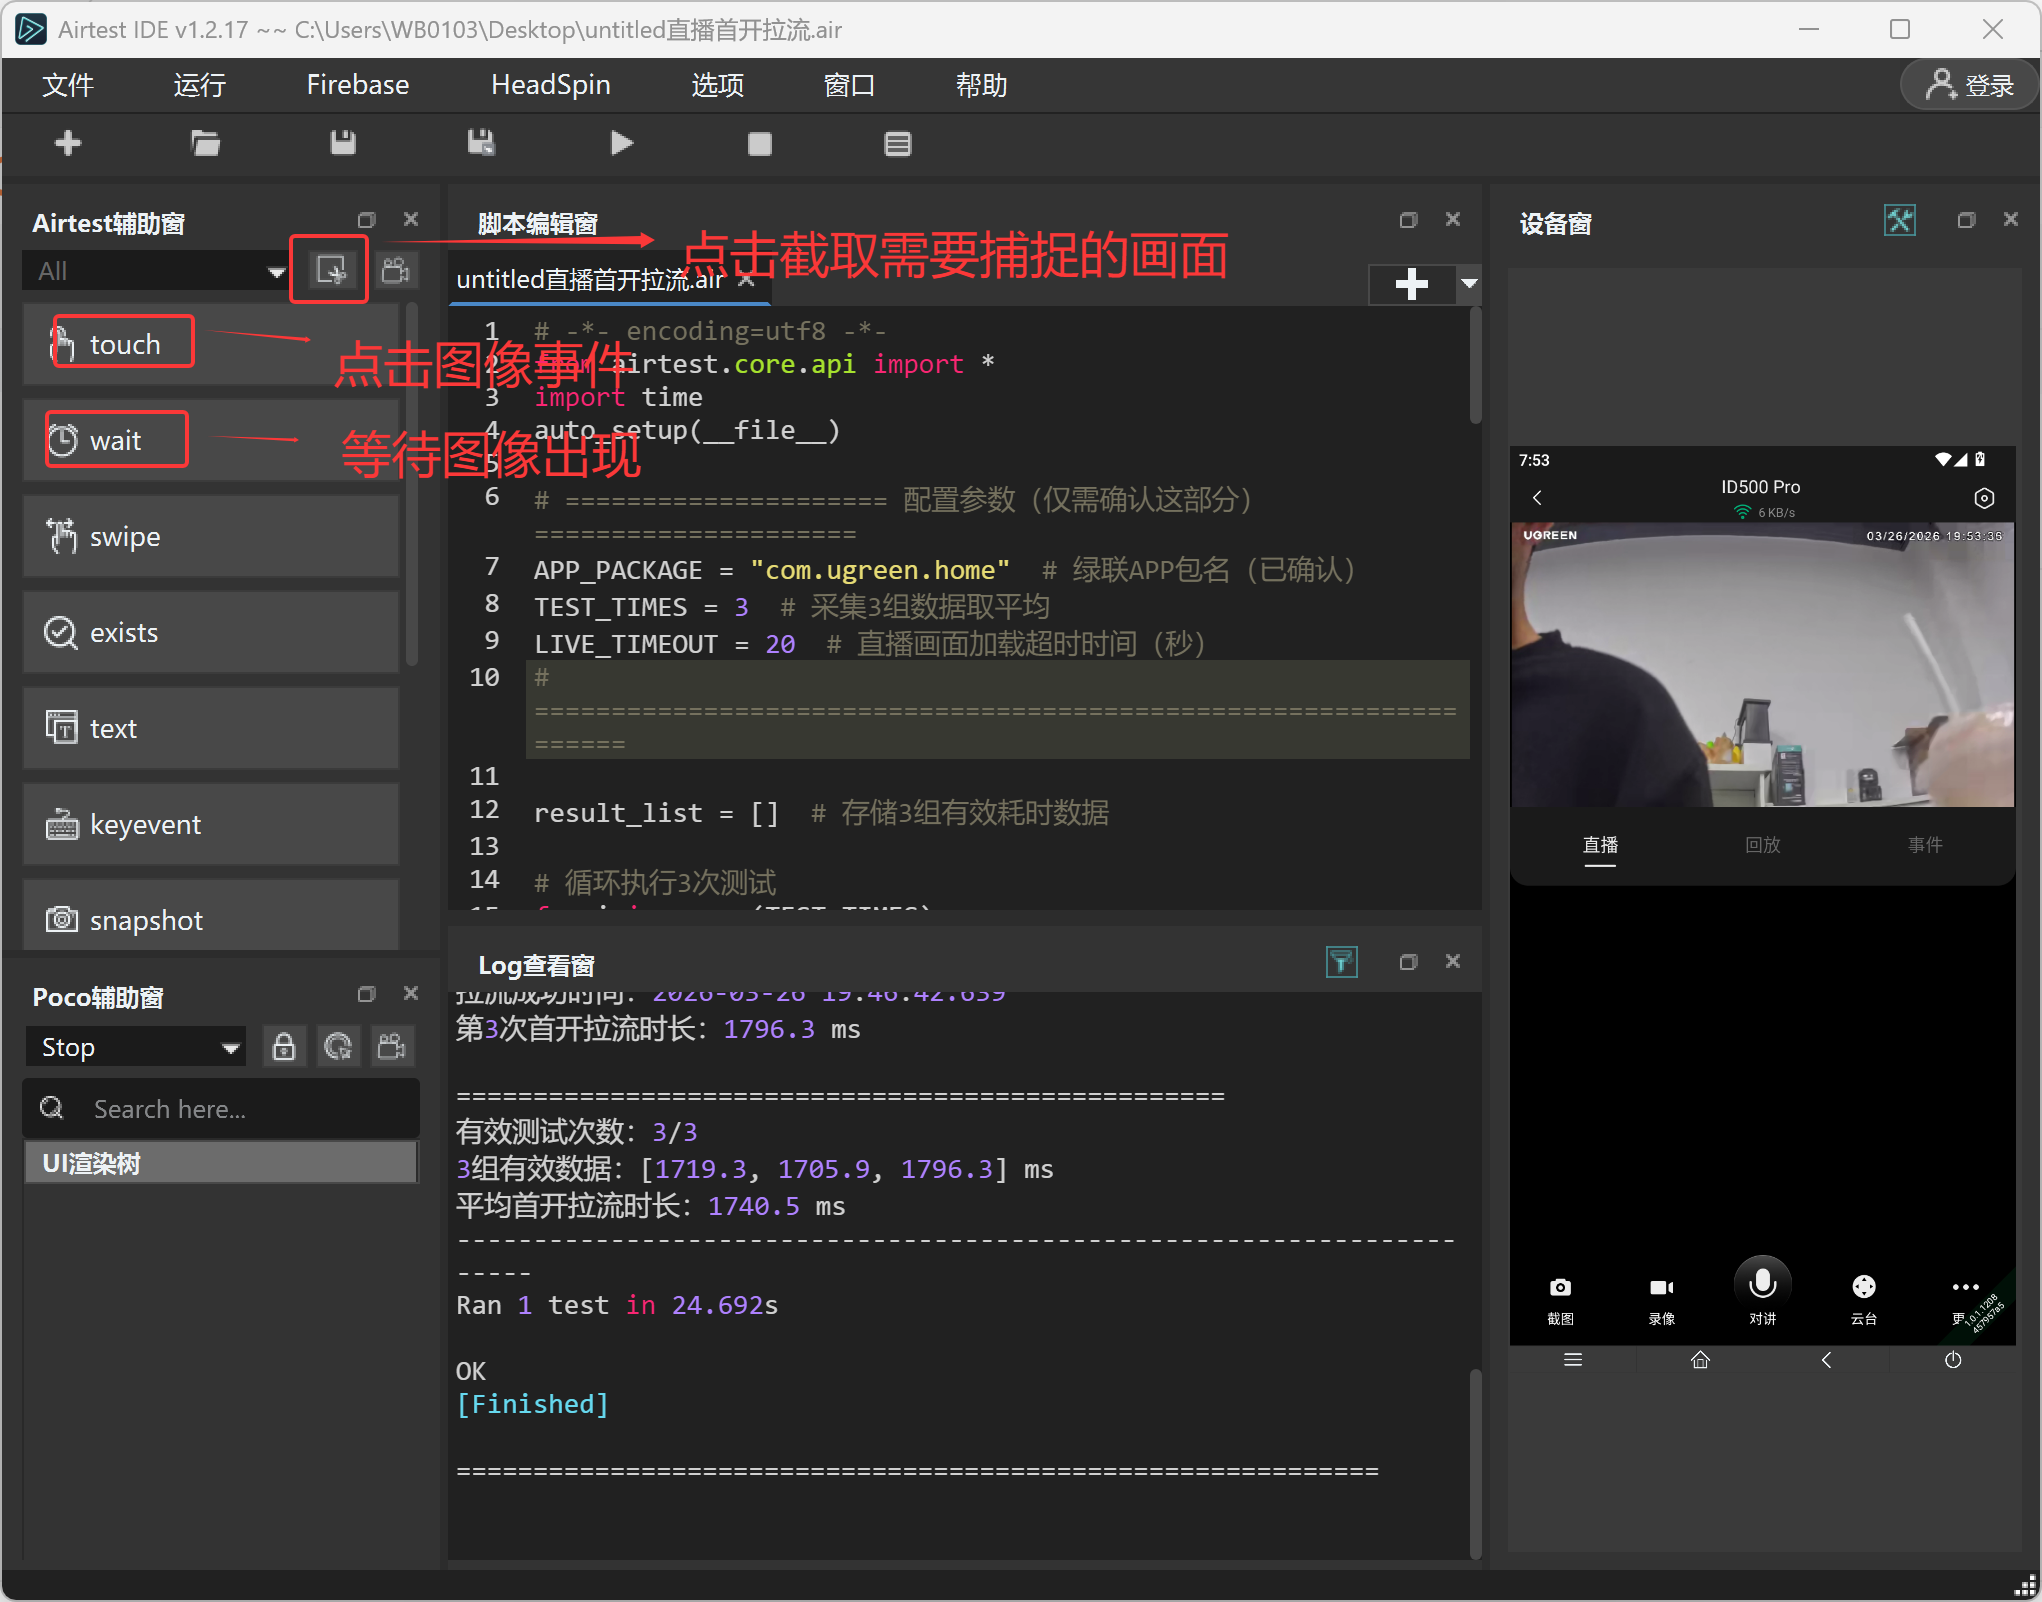
Task: Open the 运行 menu
Action: click(199, 85)
